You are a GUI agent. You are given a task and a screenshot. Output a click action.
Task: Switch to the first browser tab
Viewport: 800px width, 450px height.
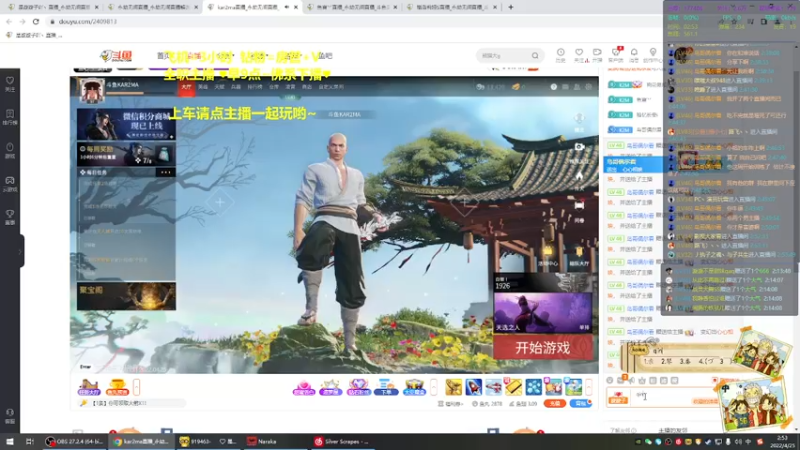[x=51, y=7]
